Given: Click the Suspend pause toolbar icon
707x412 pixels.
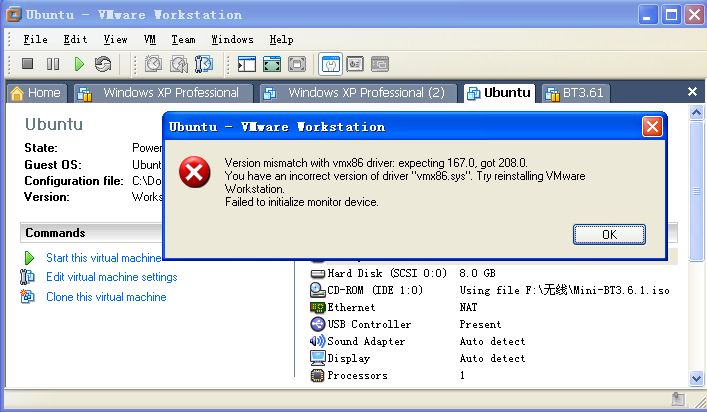Looking at the screenshot, I should [53, 64].
